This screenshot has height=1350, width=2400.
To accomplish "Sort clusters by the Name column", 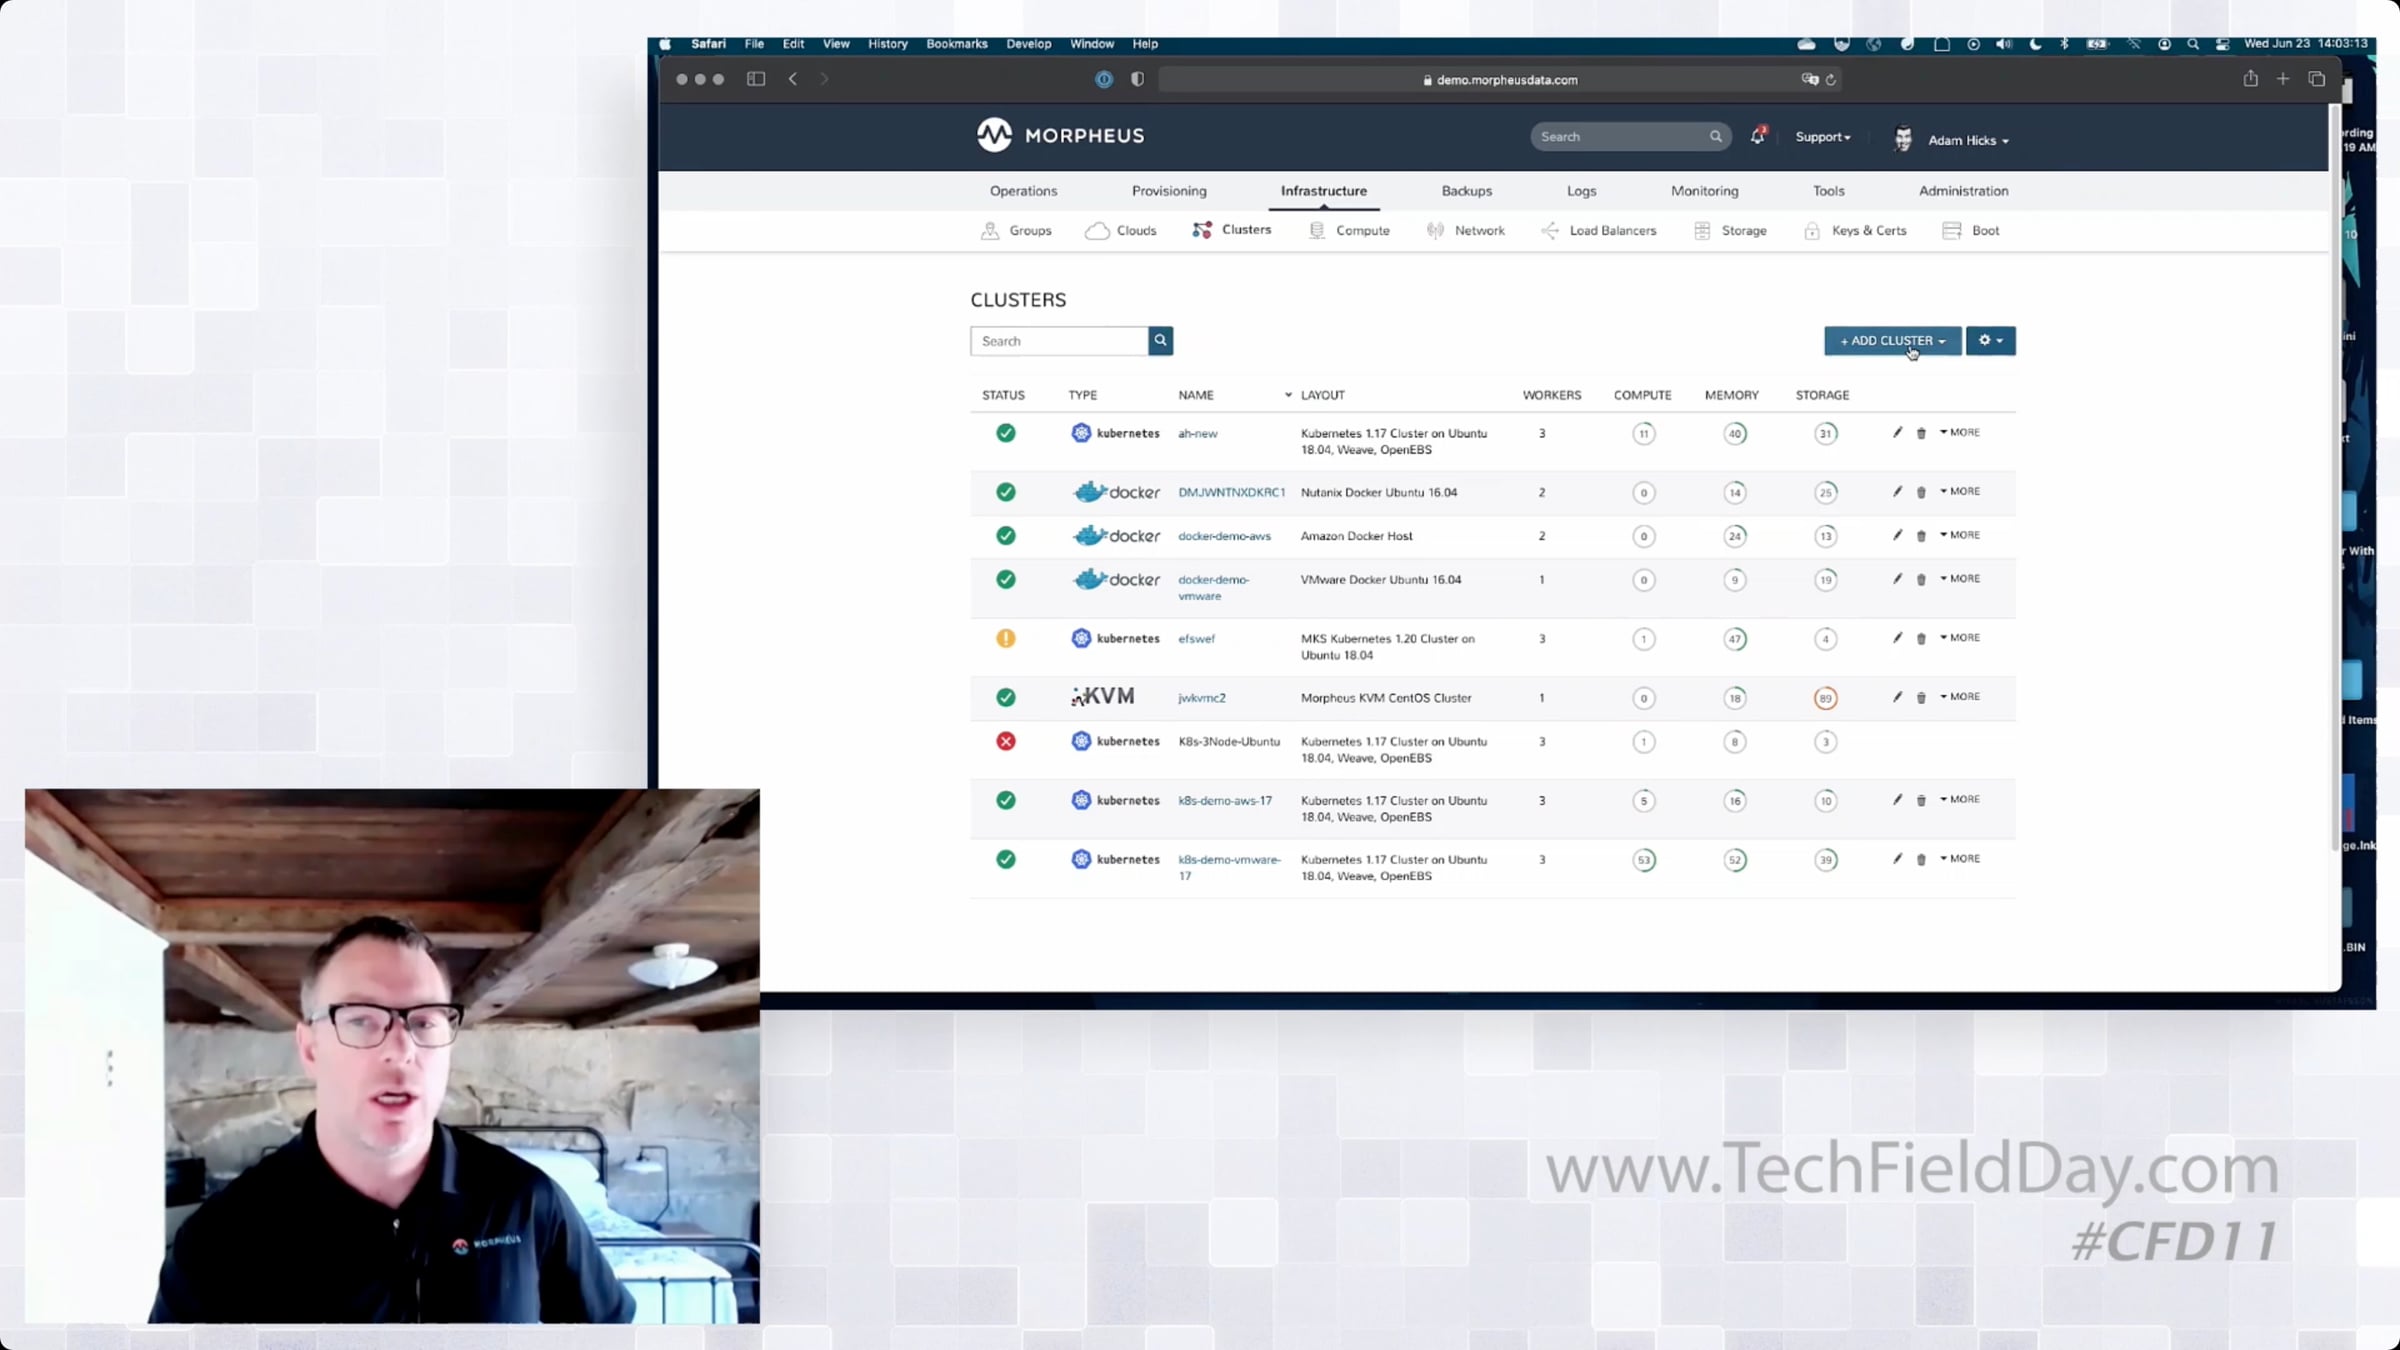I will tap(1196, 395).
